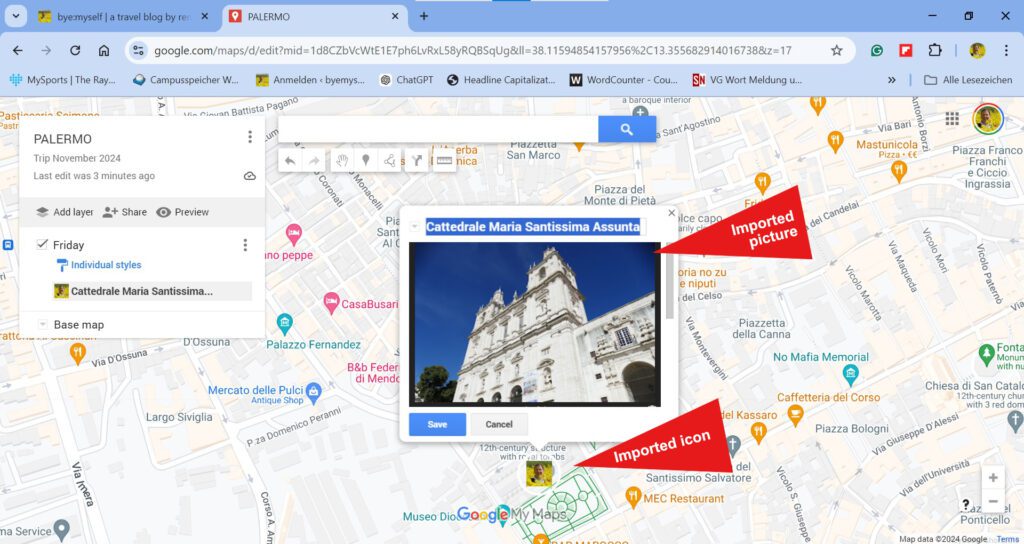Close the PALERMO tab

[394, 16]
